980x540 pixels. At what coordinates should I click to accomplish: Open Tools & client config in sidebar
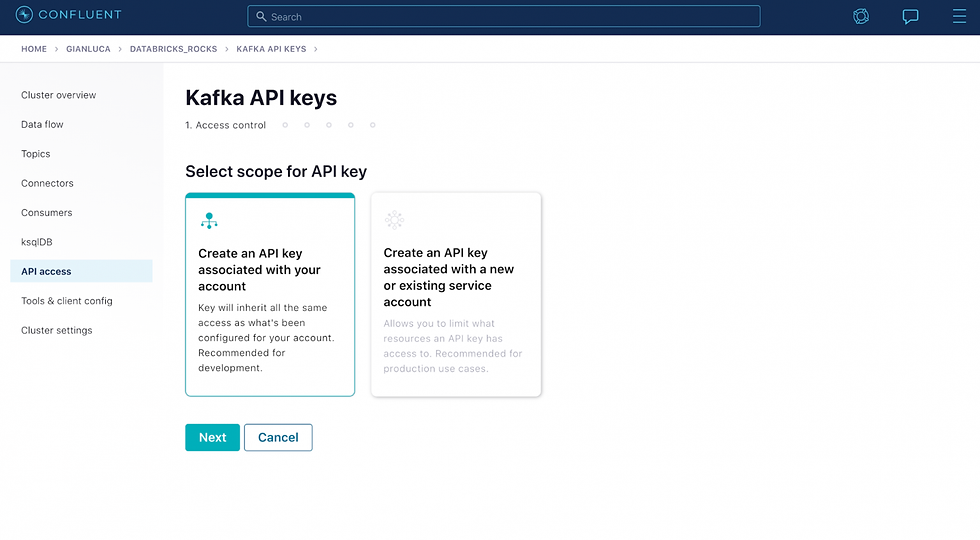tap(67, 301)
